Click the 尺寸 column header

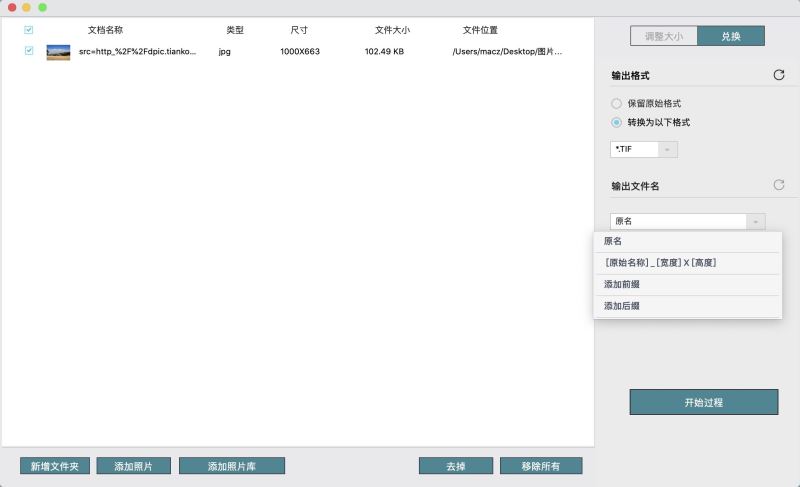299,30
